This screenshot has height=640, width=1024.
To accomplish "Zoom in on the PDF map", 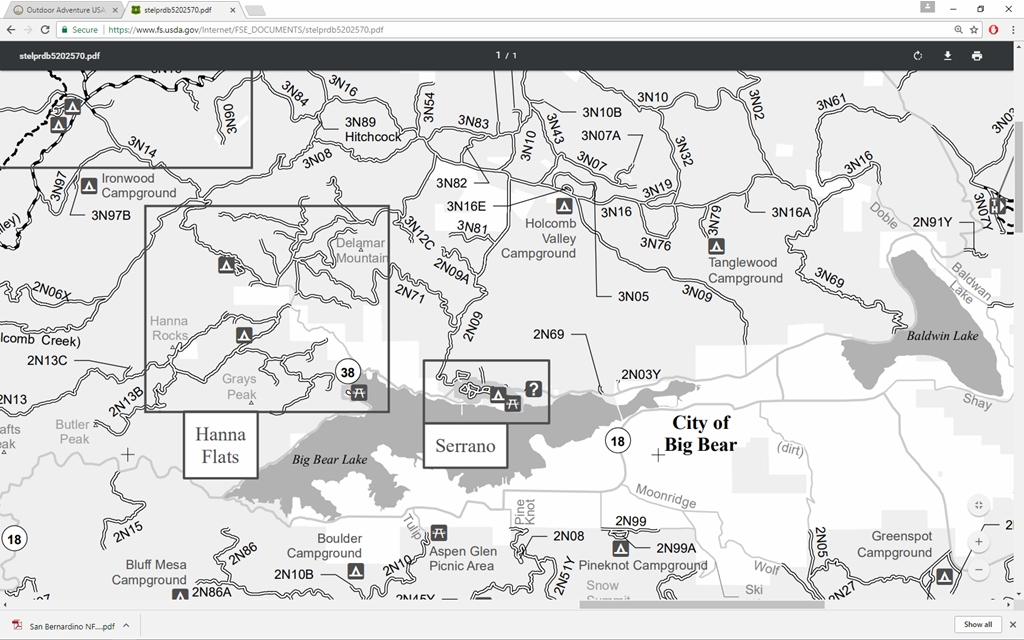I will click(978, 542).
